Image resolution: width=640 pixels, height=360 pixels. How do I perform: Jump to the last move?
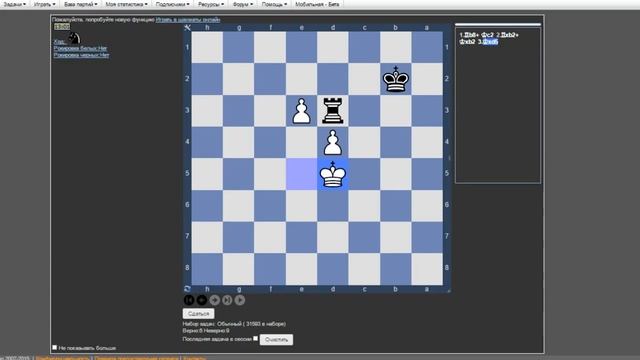click(x=227, y=300)
